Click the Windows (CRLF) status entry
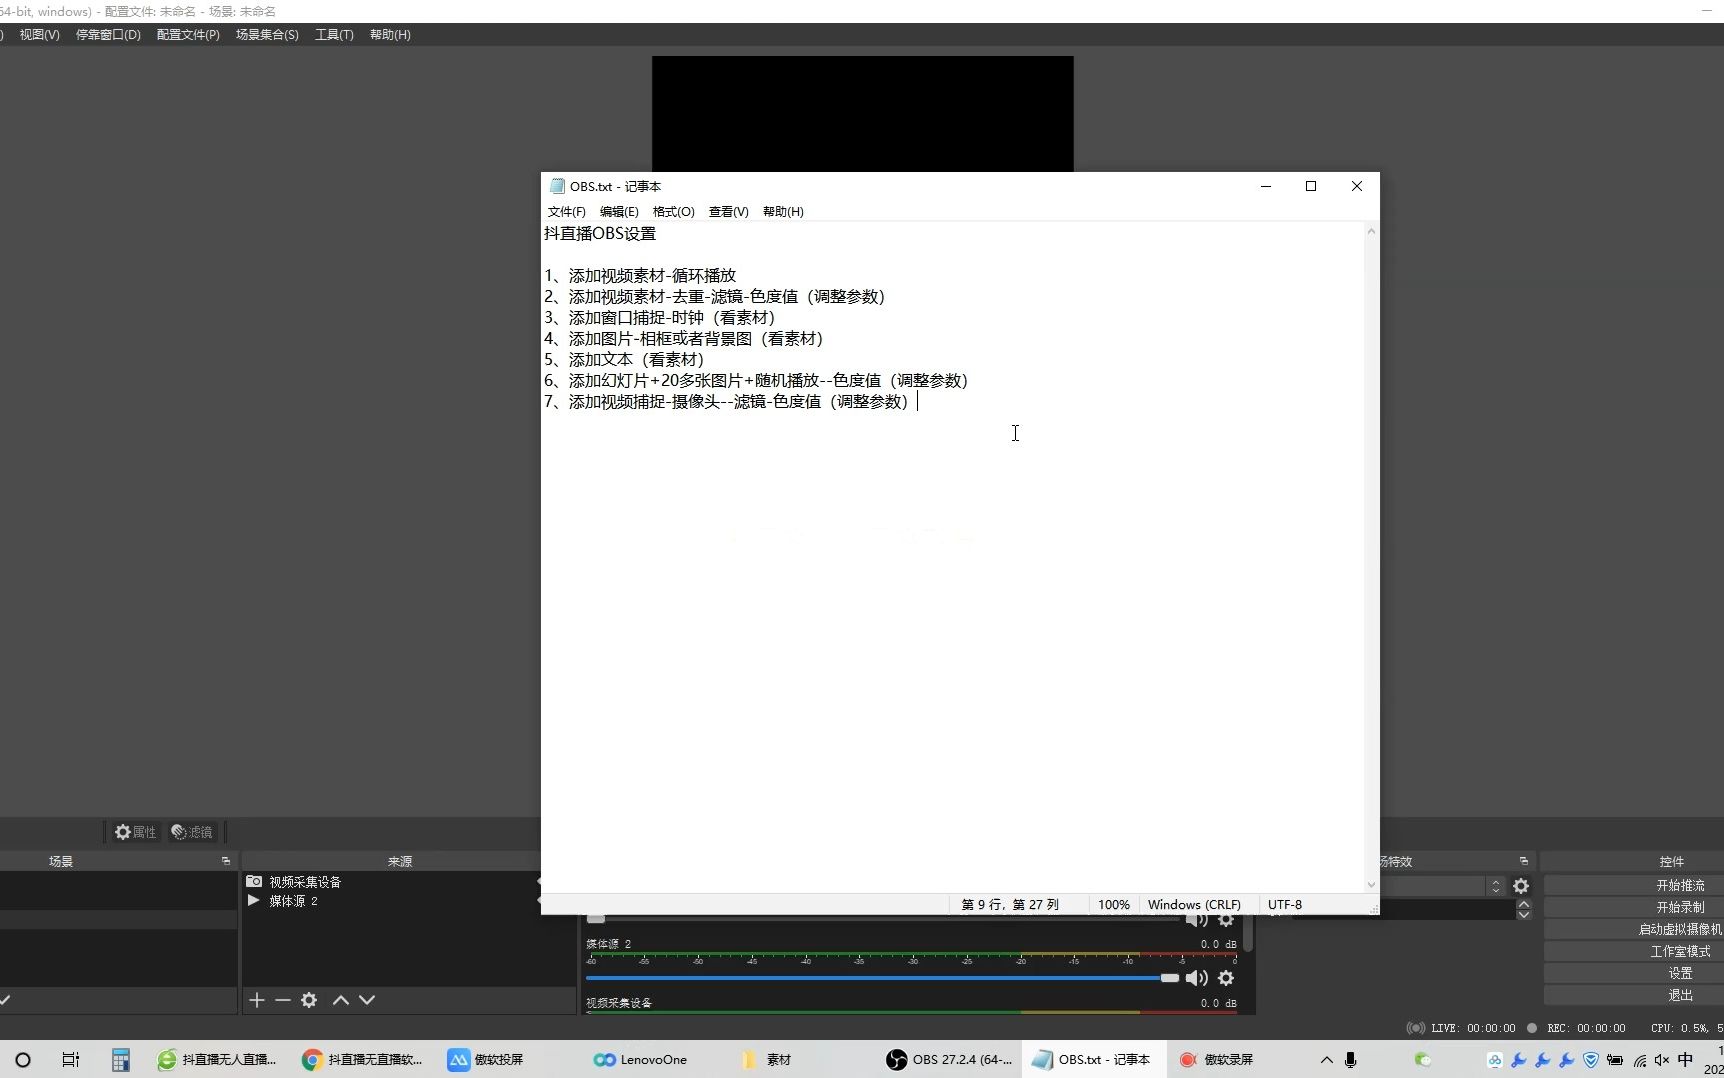This screenshot has width=1724, height=1078. 1194,905
